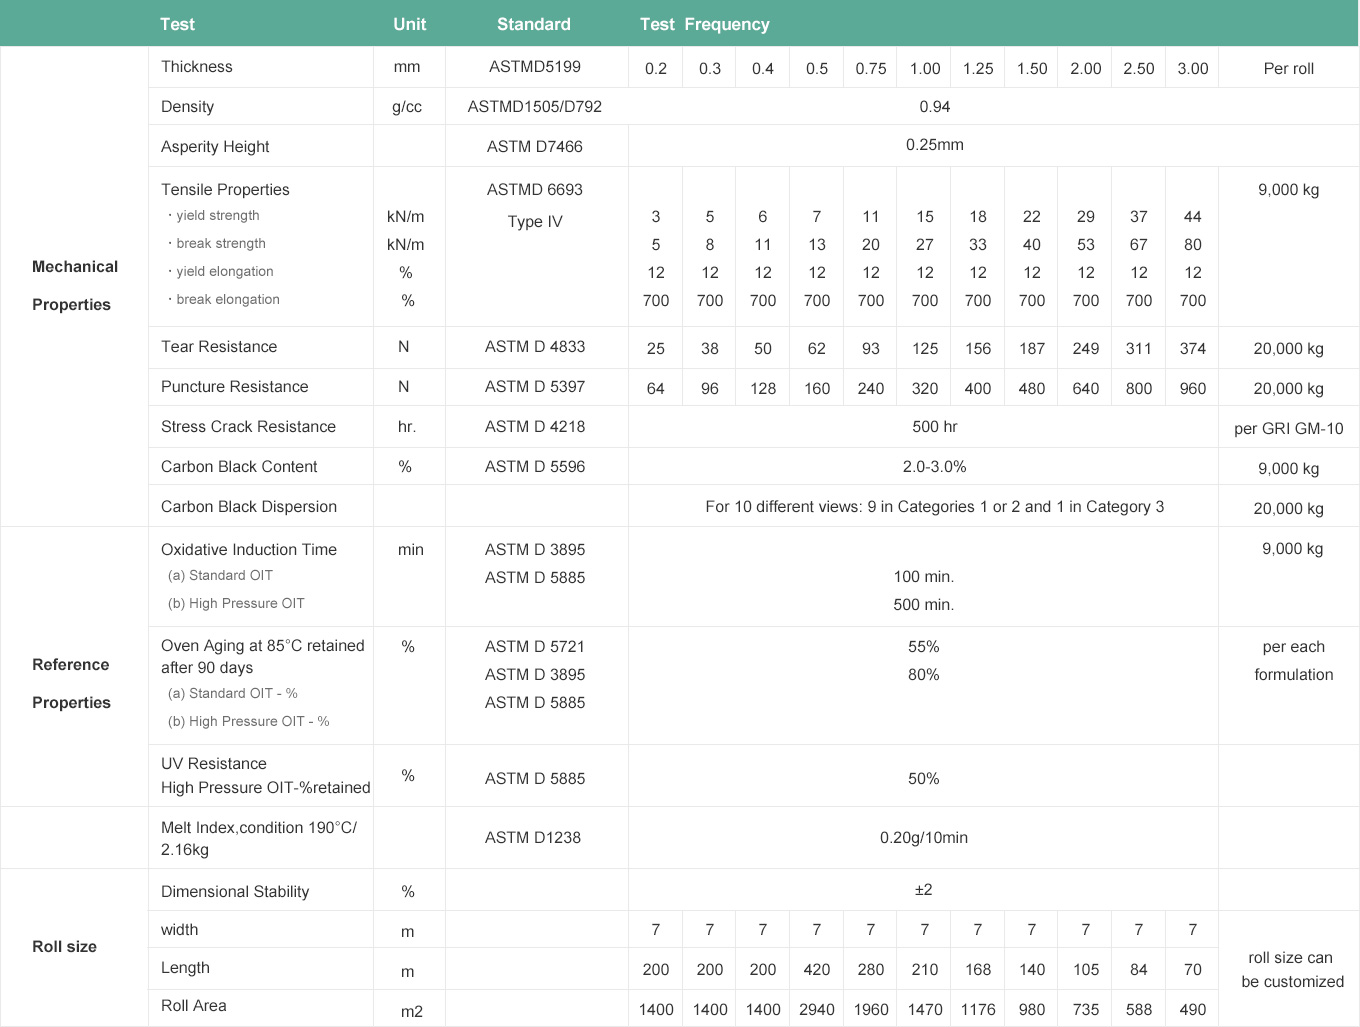Select the 'Tensile Properties' heading
Viewport: 1360px width, 1027px height.
tap(225, 189)
